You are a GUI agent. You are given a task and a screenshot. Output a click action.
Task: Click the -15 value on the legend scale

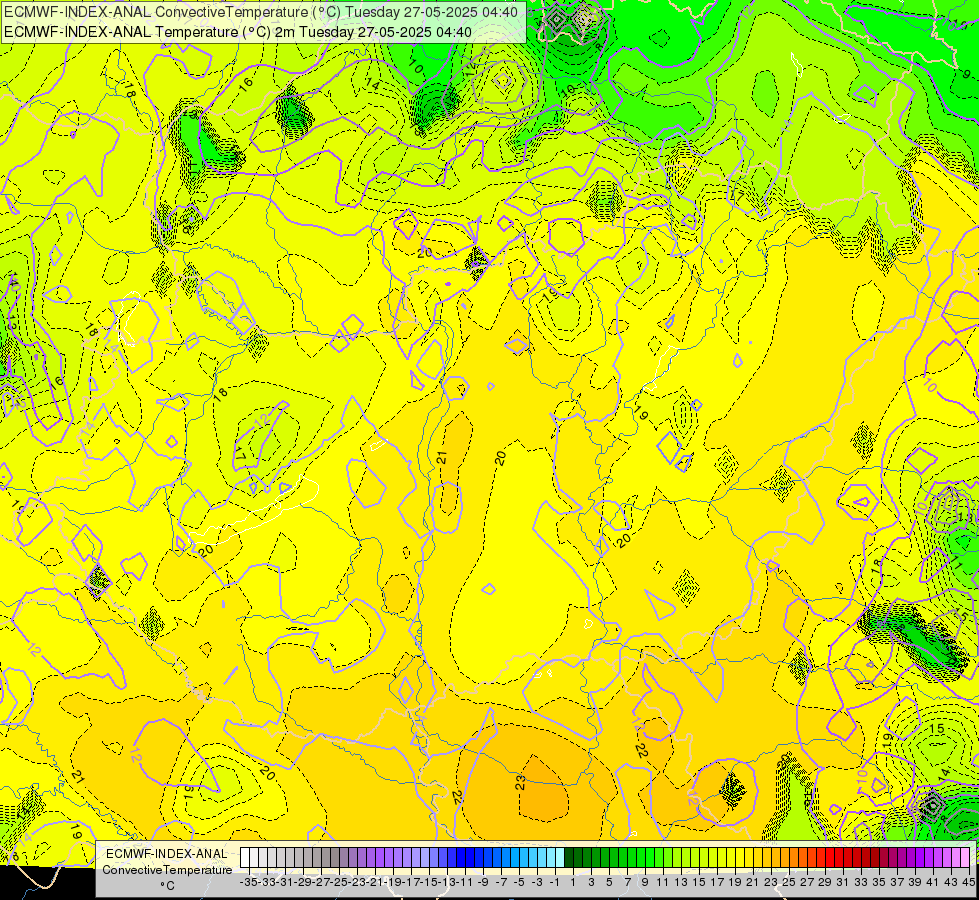(430, 882)
